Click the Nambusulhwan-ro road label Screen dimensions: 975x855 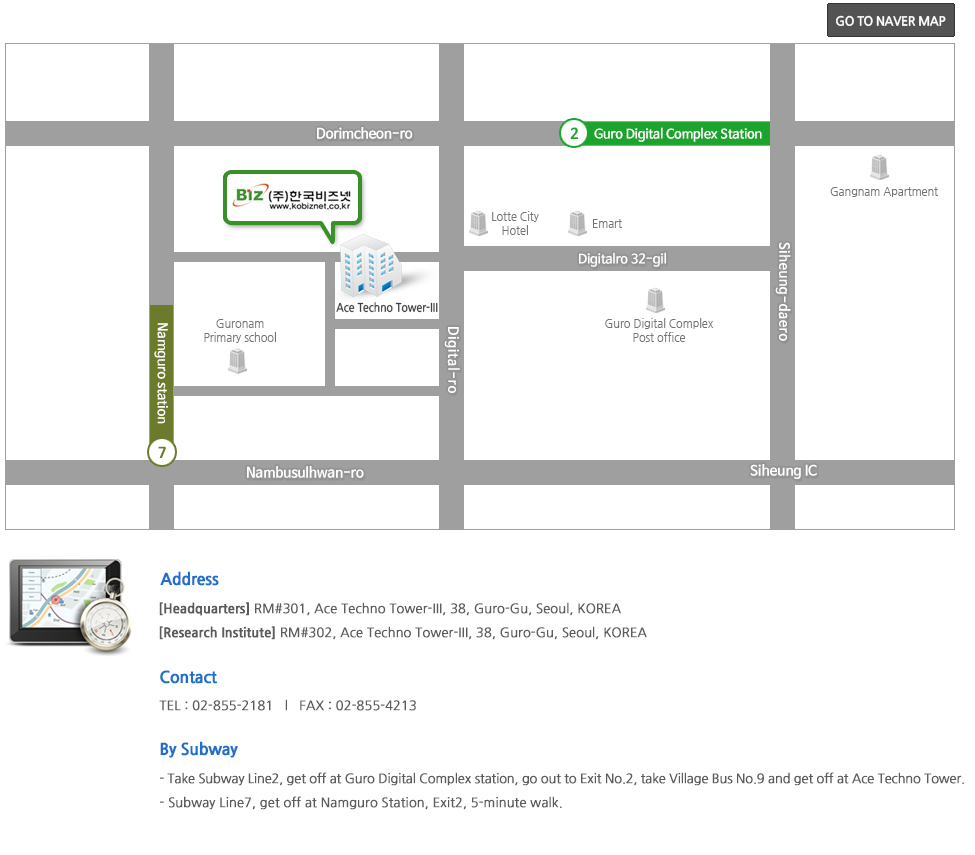pos(305,473)
